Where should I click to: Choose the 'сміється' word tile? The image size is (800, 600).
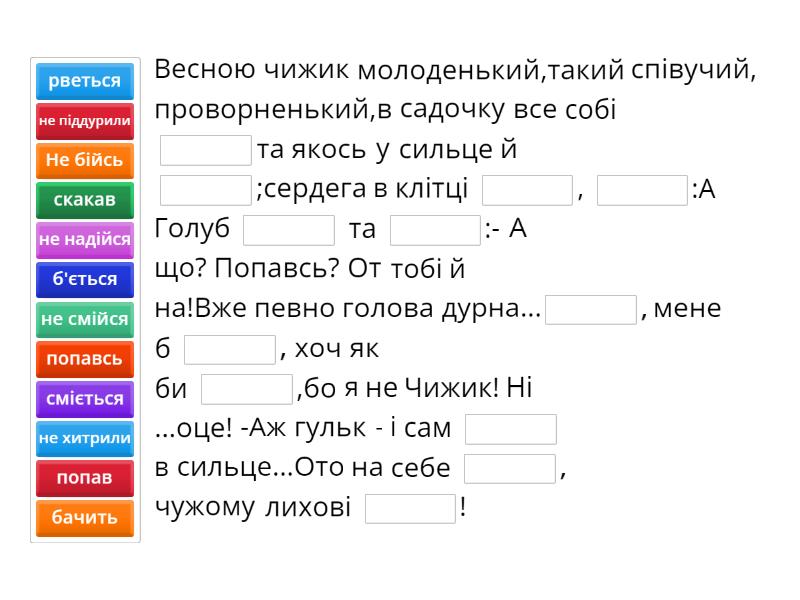tap(85, 398)
